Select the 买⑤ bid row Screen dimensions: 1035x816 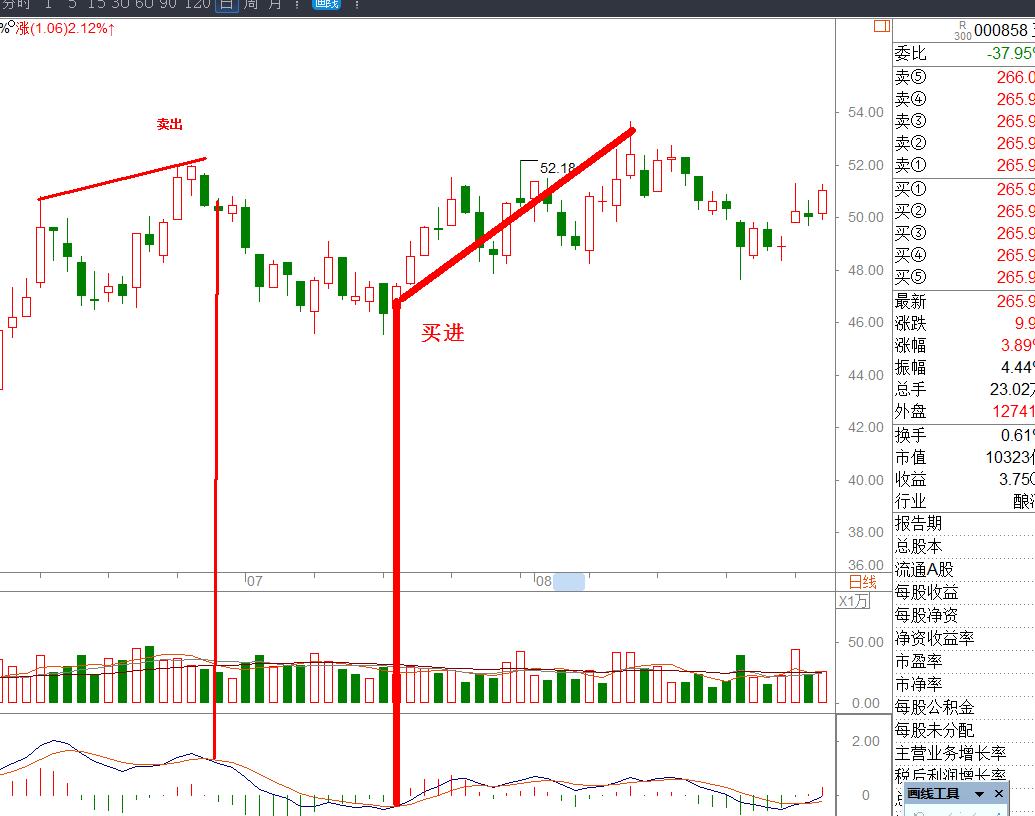(x=964, y=277)
